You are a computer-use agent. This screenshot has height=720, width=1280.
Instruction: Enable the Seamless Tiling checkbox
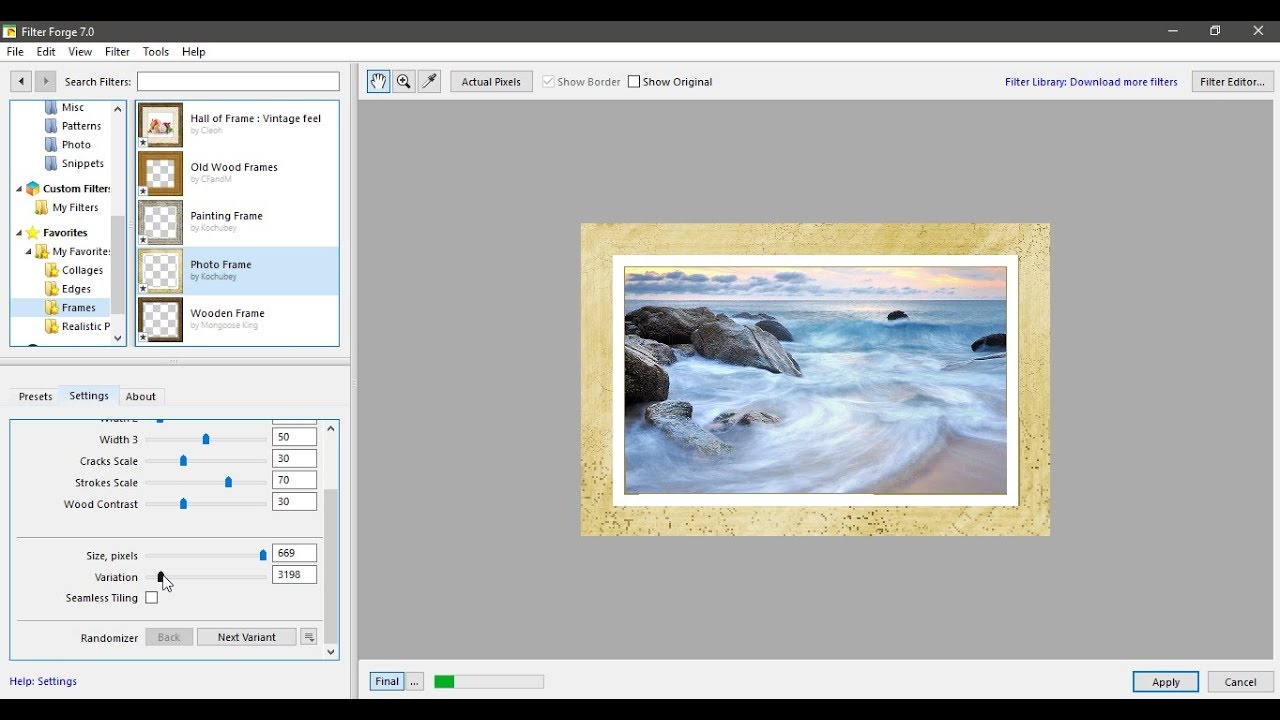tap(152, 598)
